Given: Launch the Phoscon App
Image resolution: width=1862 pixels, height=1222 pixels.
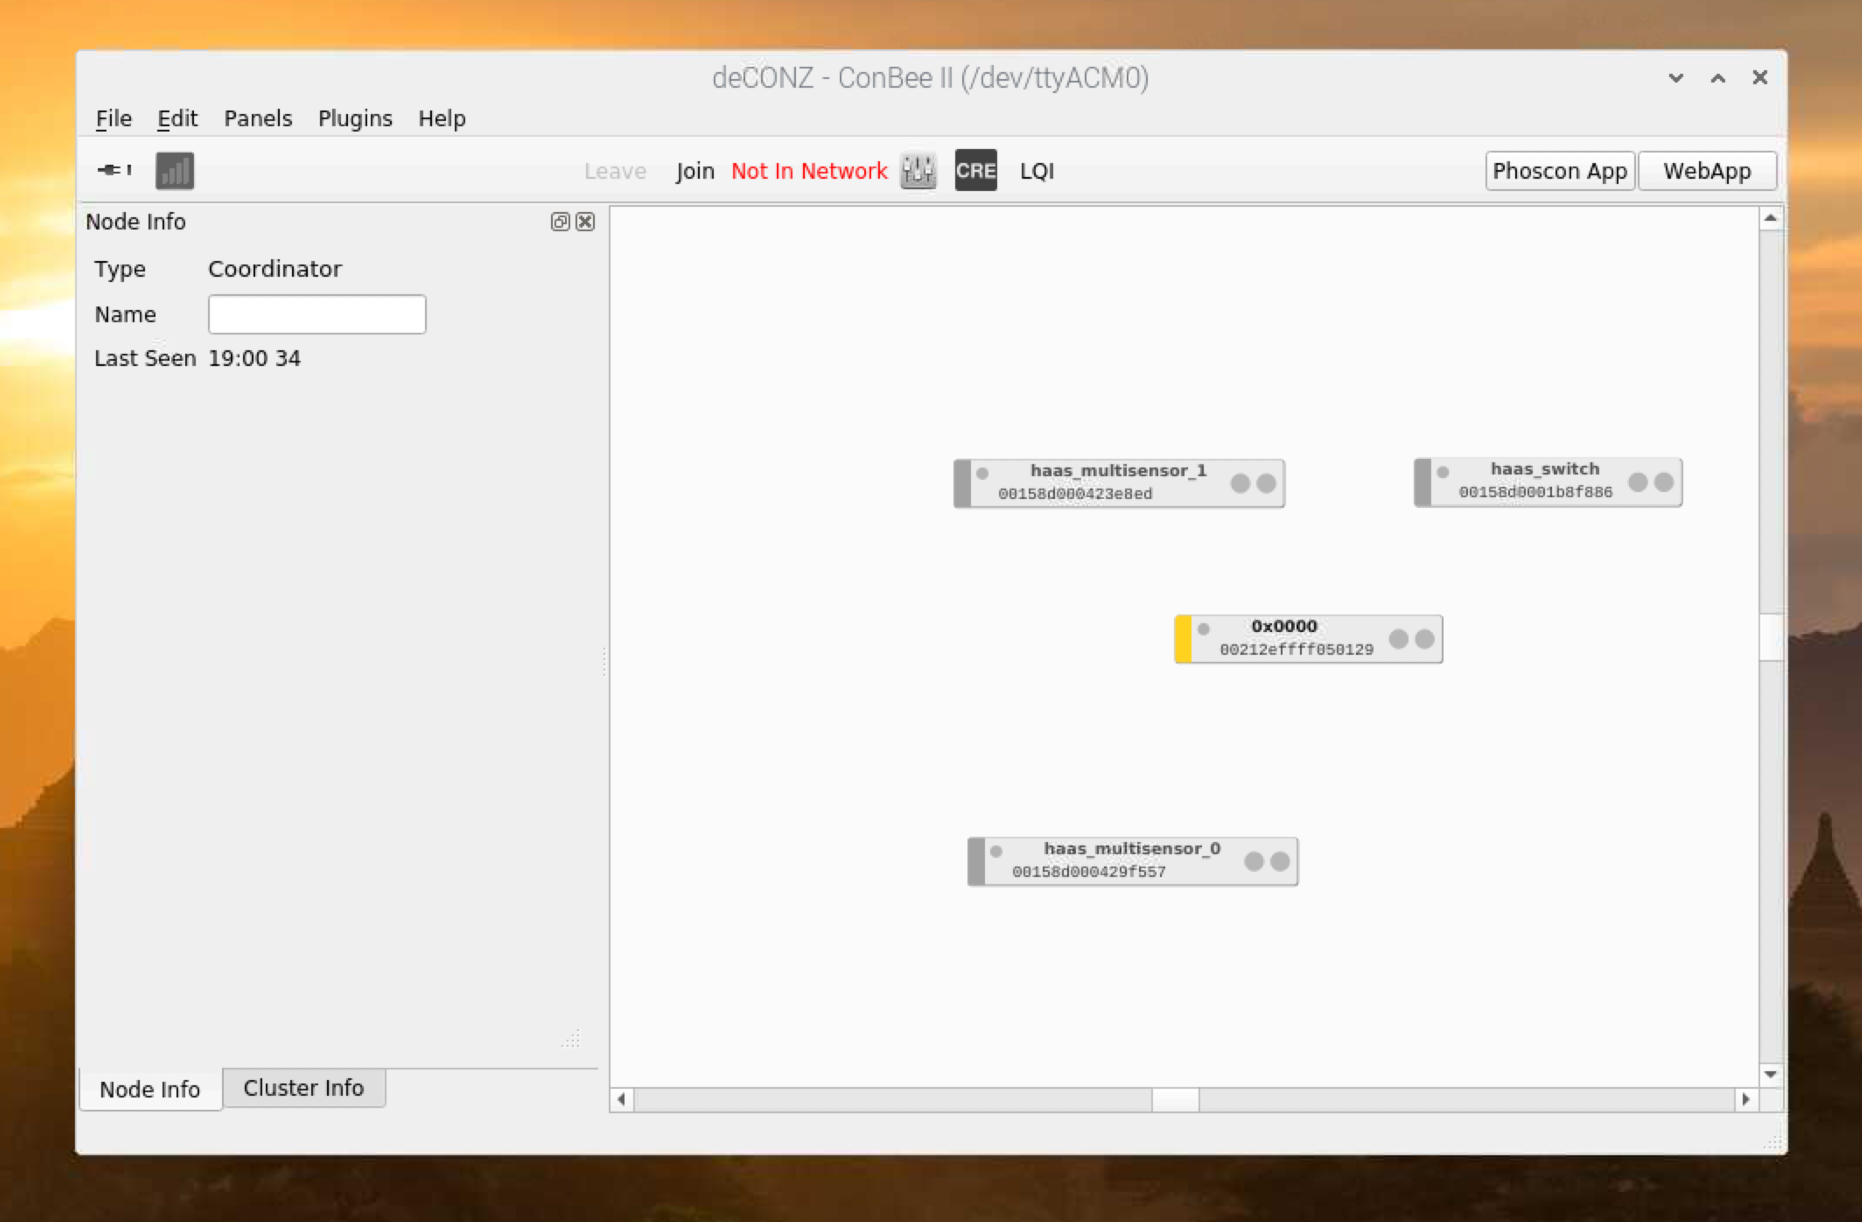Looking at the screenshot, I should pyautogui.click(x=1559, y=171).
